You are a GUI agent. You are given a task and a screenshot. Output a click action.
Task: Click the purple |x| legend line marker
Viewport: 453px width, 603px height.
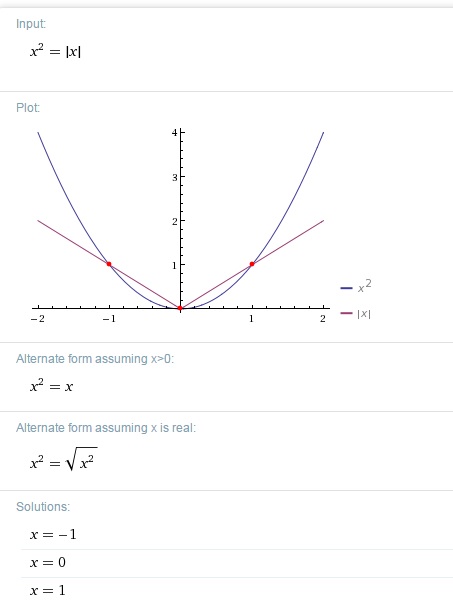coord(346,313)
